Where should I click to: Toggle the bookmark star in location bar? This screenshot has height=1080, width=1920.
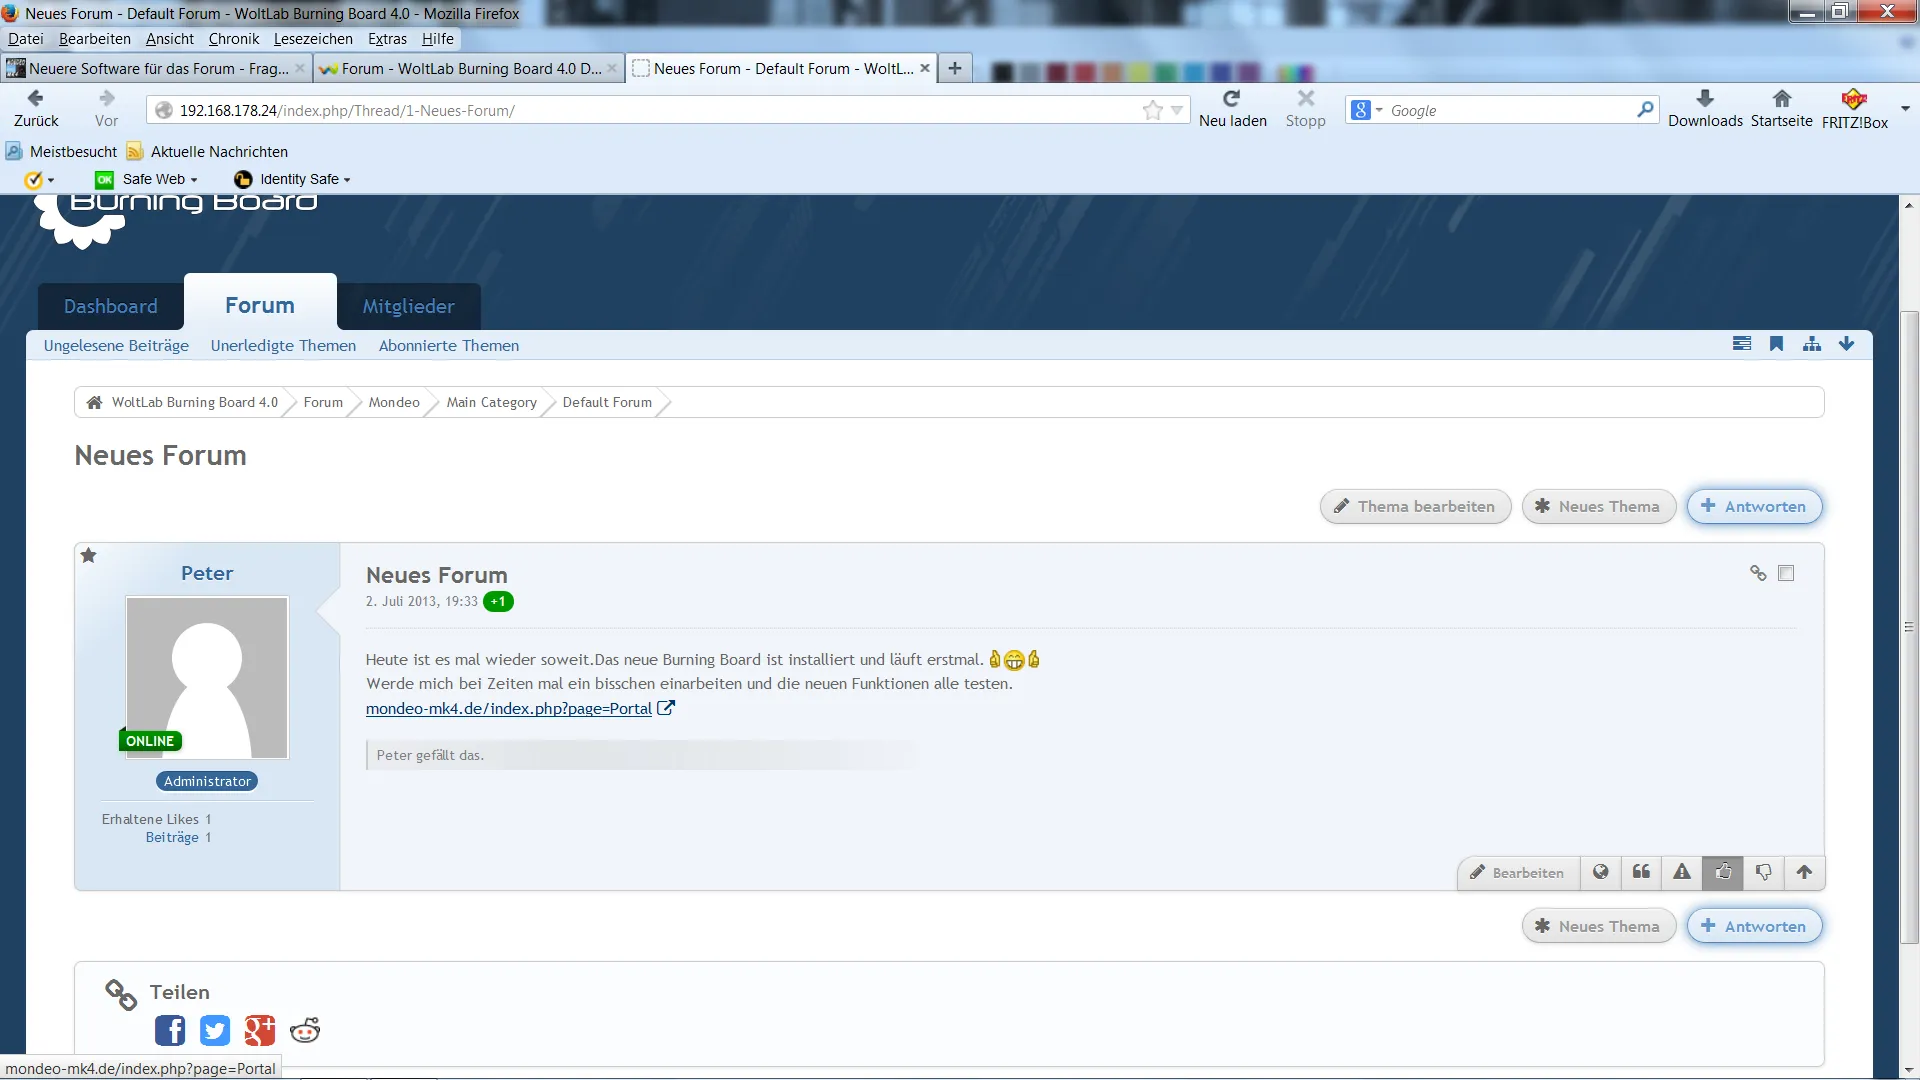point(1153,110)
